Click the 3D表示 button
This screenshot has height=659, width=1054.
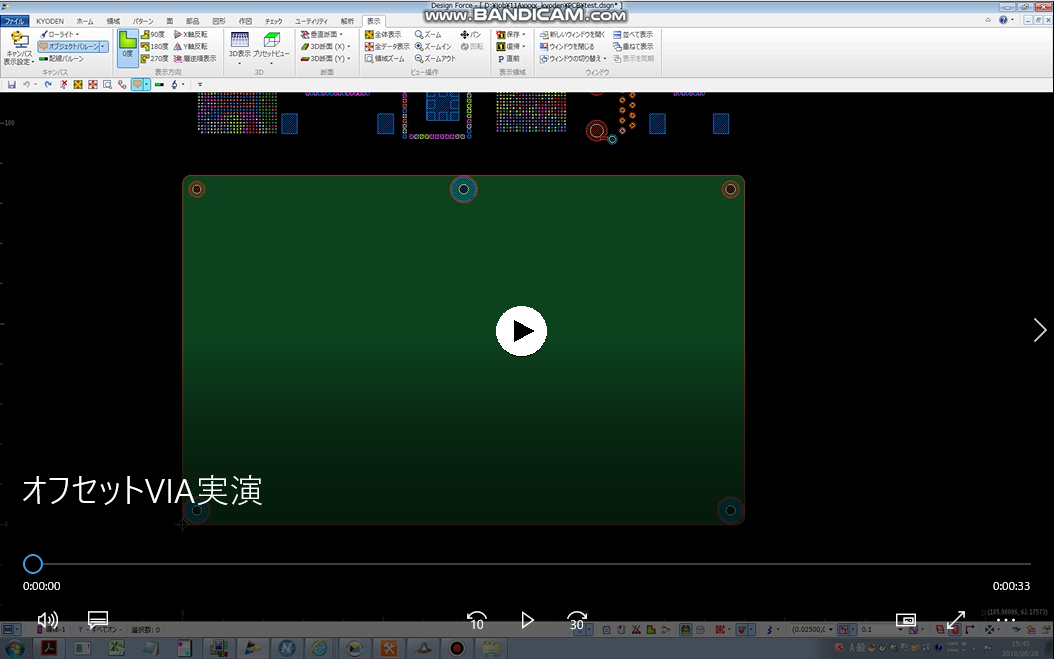click(239, 46)
